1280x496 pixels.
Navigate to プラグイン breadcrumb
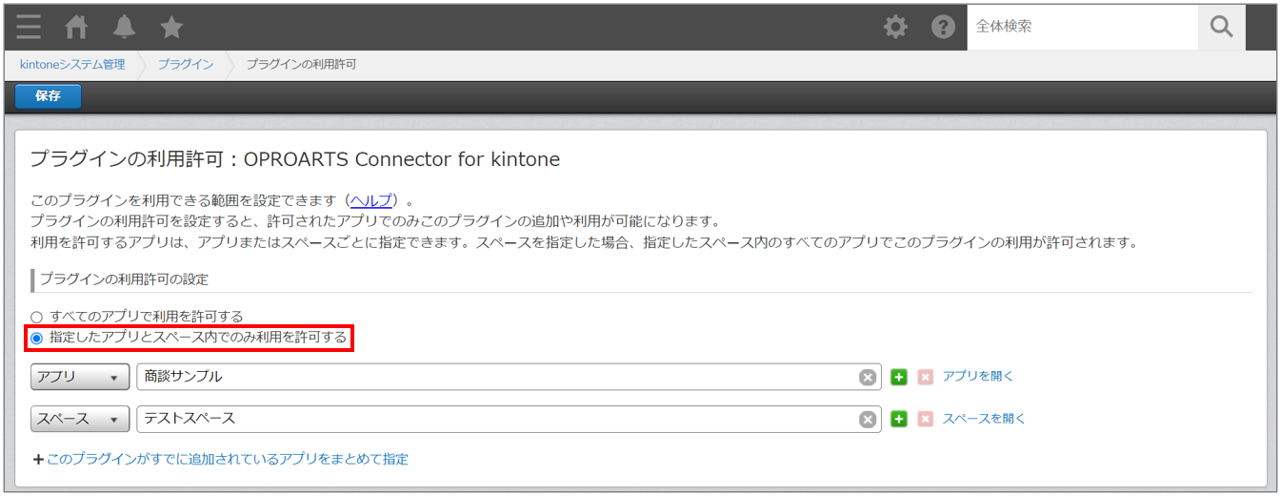tap(185, 65)
